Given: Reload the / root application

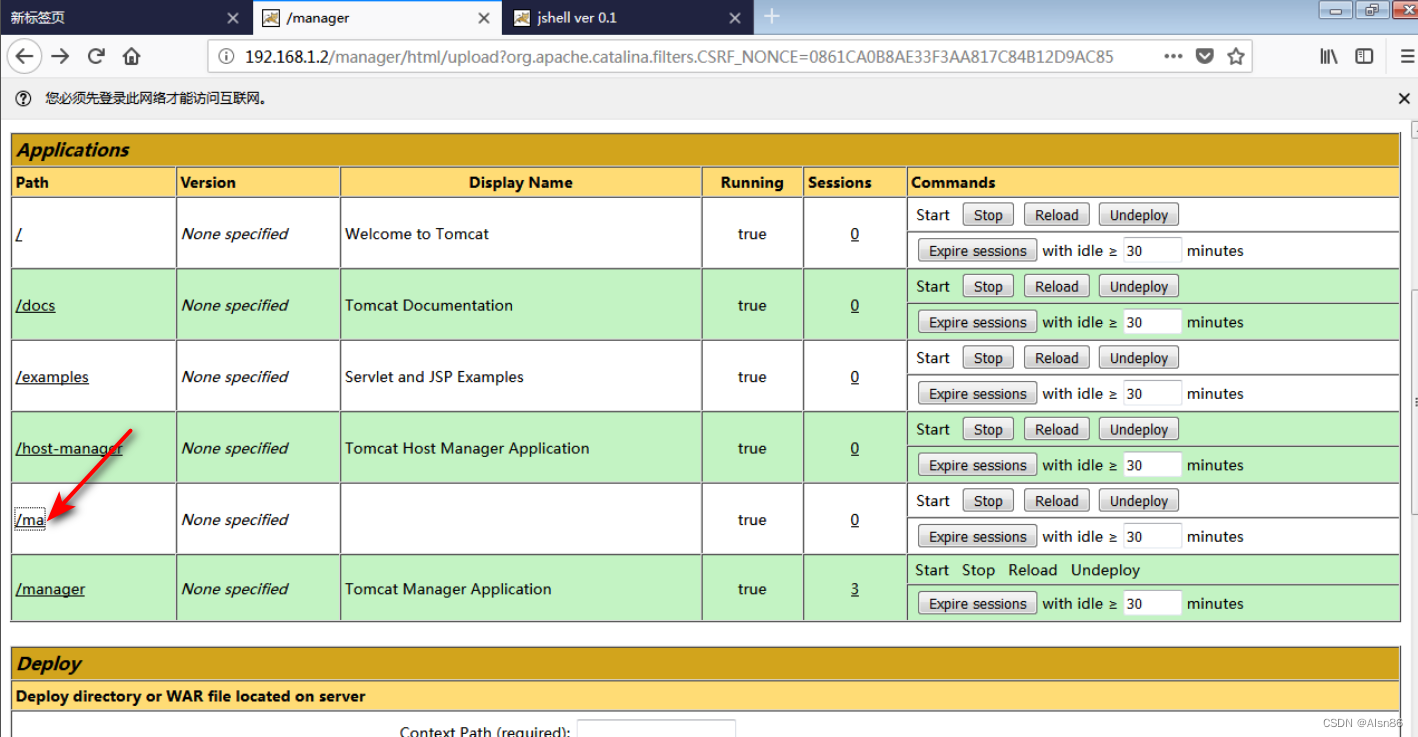Looking at the screenshot, I should 1056,215.
